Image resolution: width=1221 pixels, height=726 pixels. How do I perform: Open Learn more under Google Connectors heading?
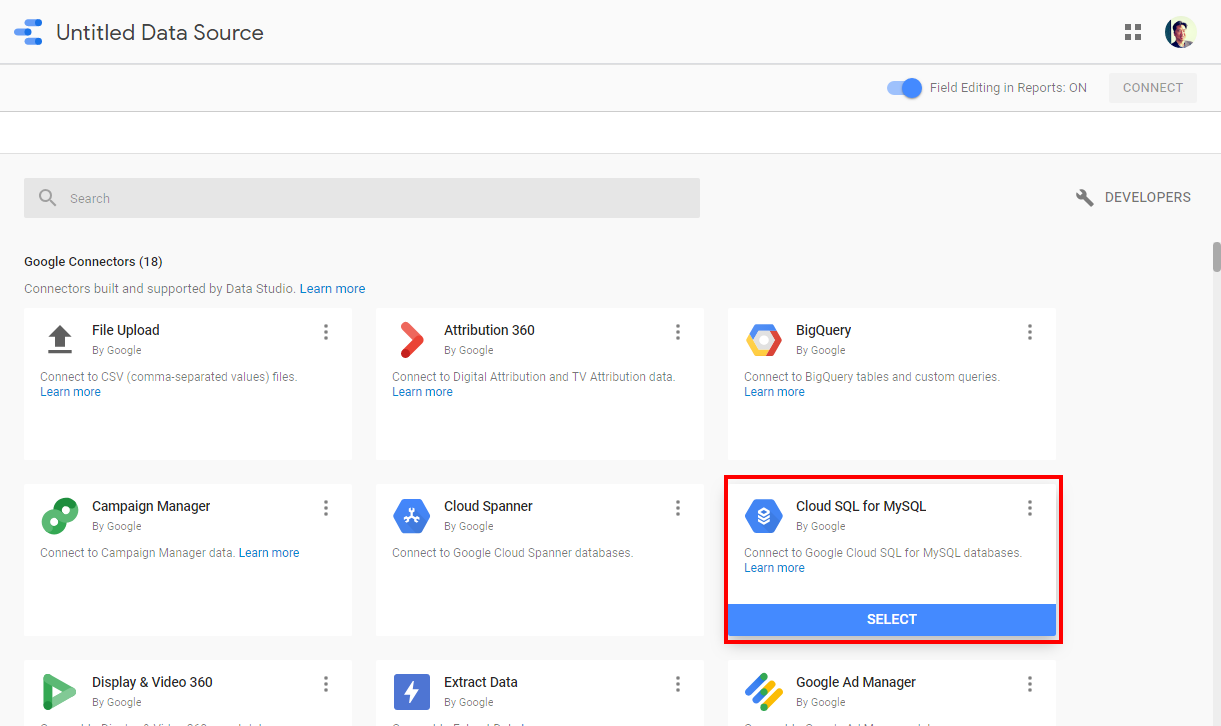coord(332,289)
